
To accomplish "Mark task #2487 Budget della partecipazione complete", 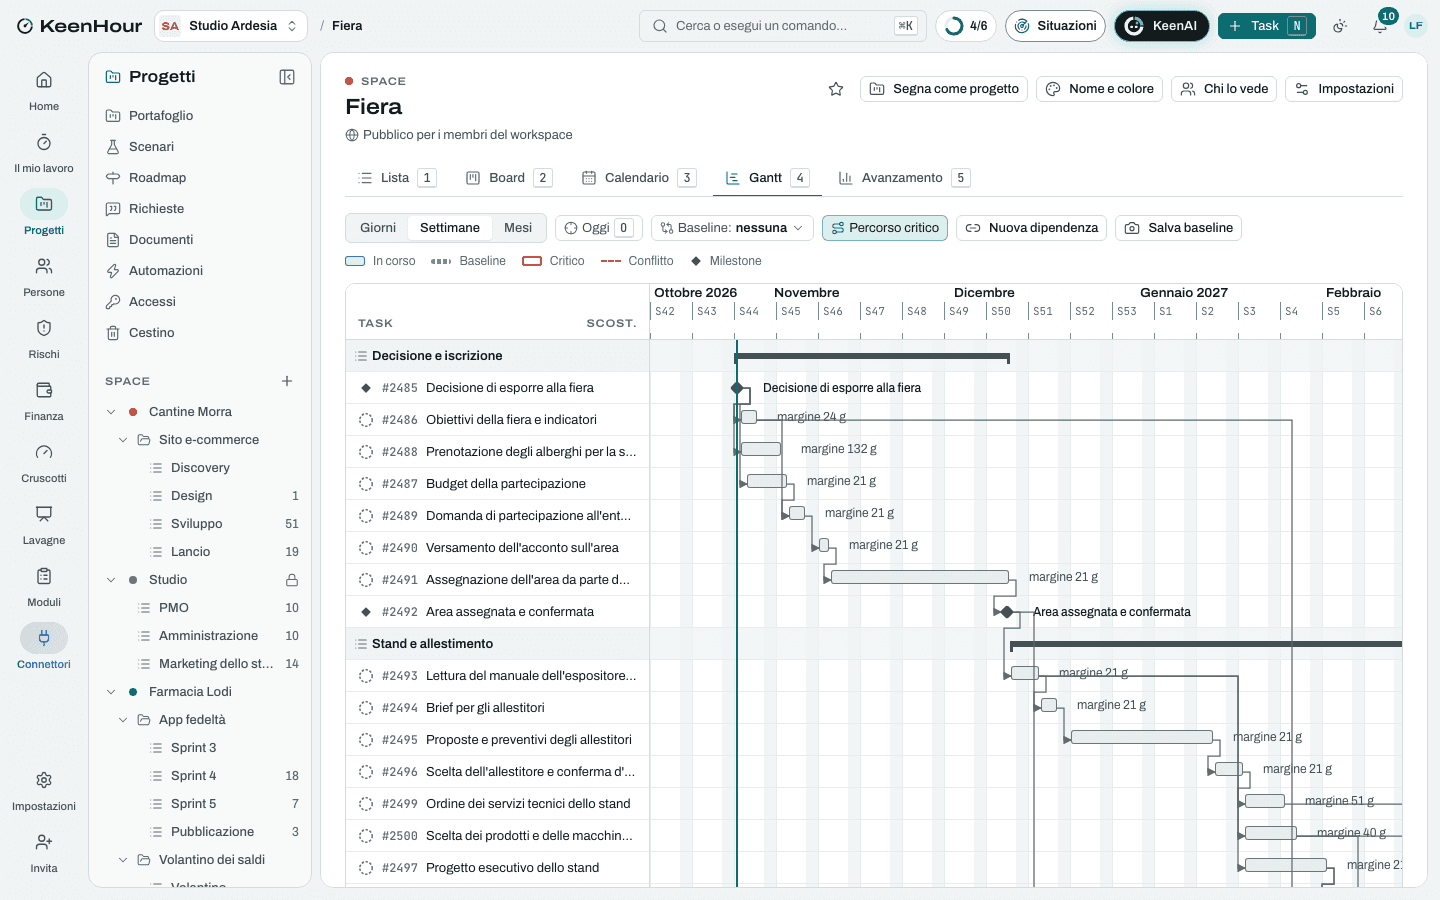I will pos(366,484).
